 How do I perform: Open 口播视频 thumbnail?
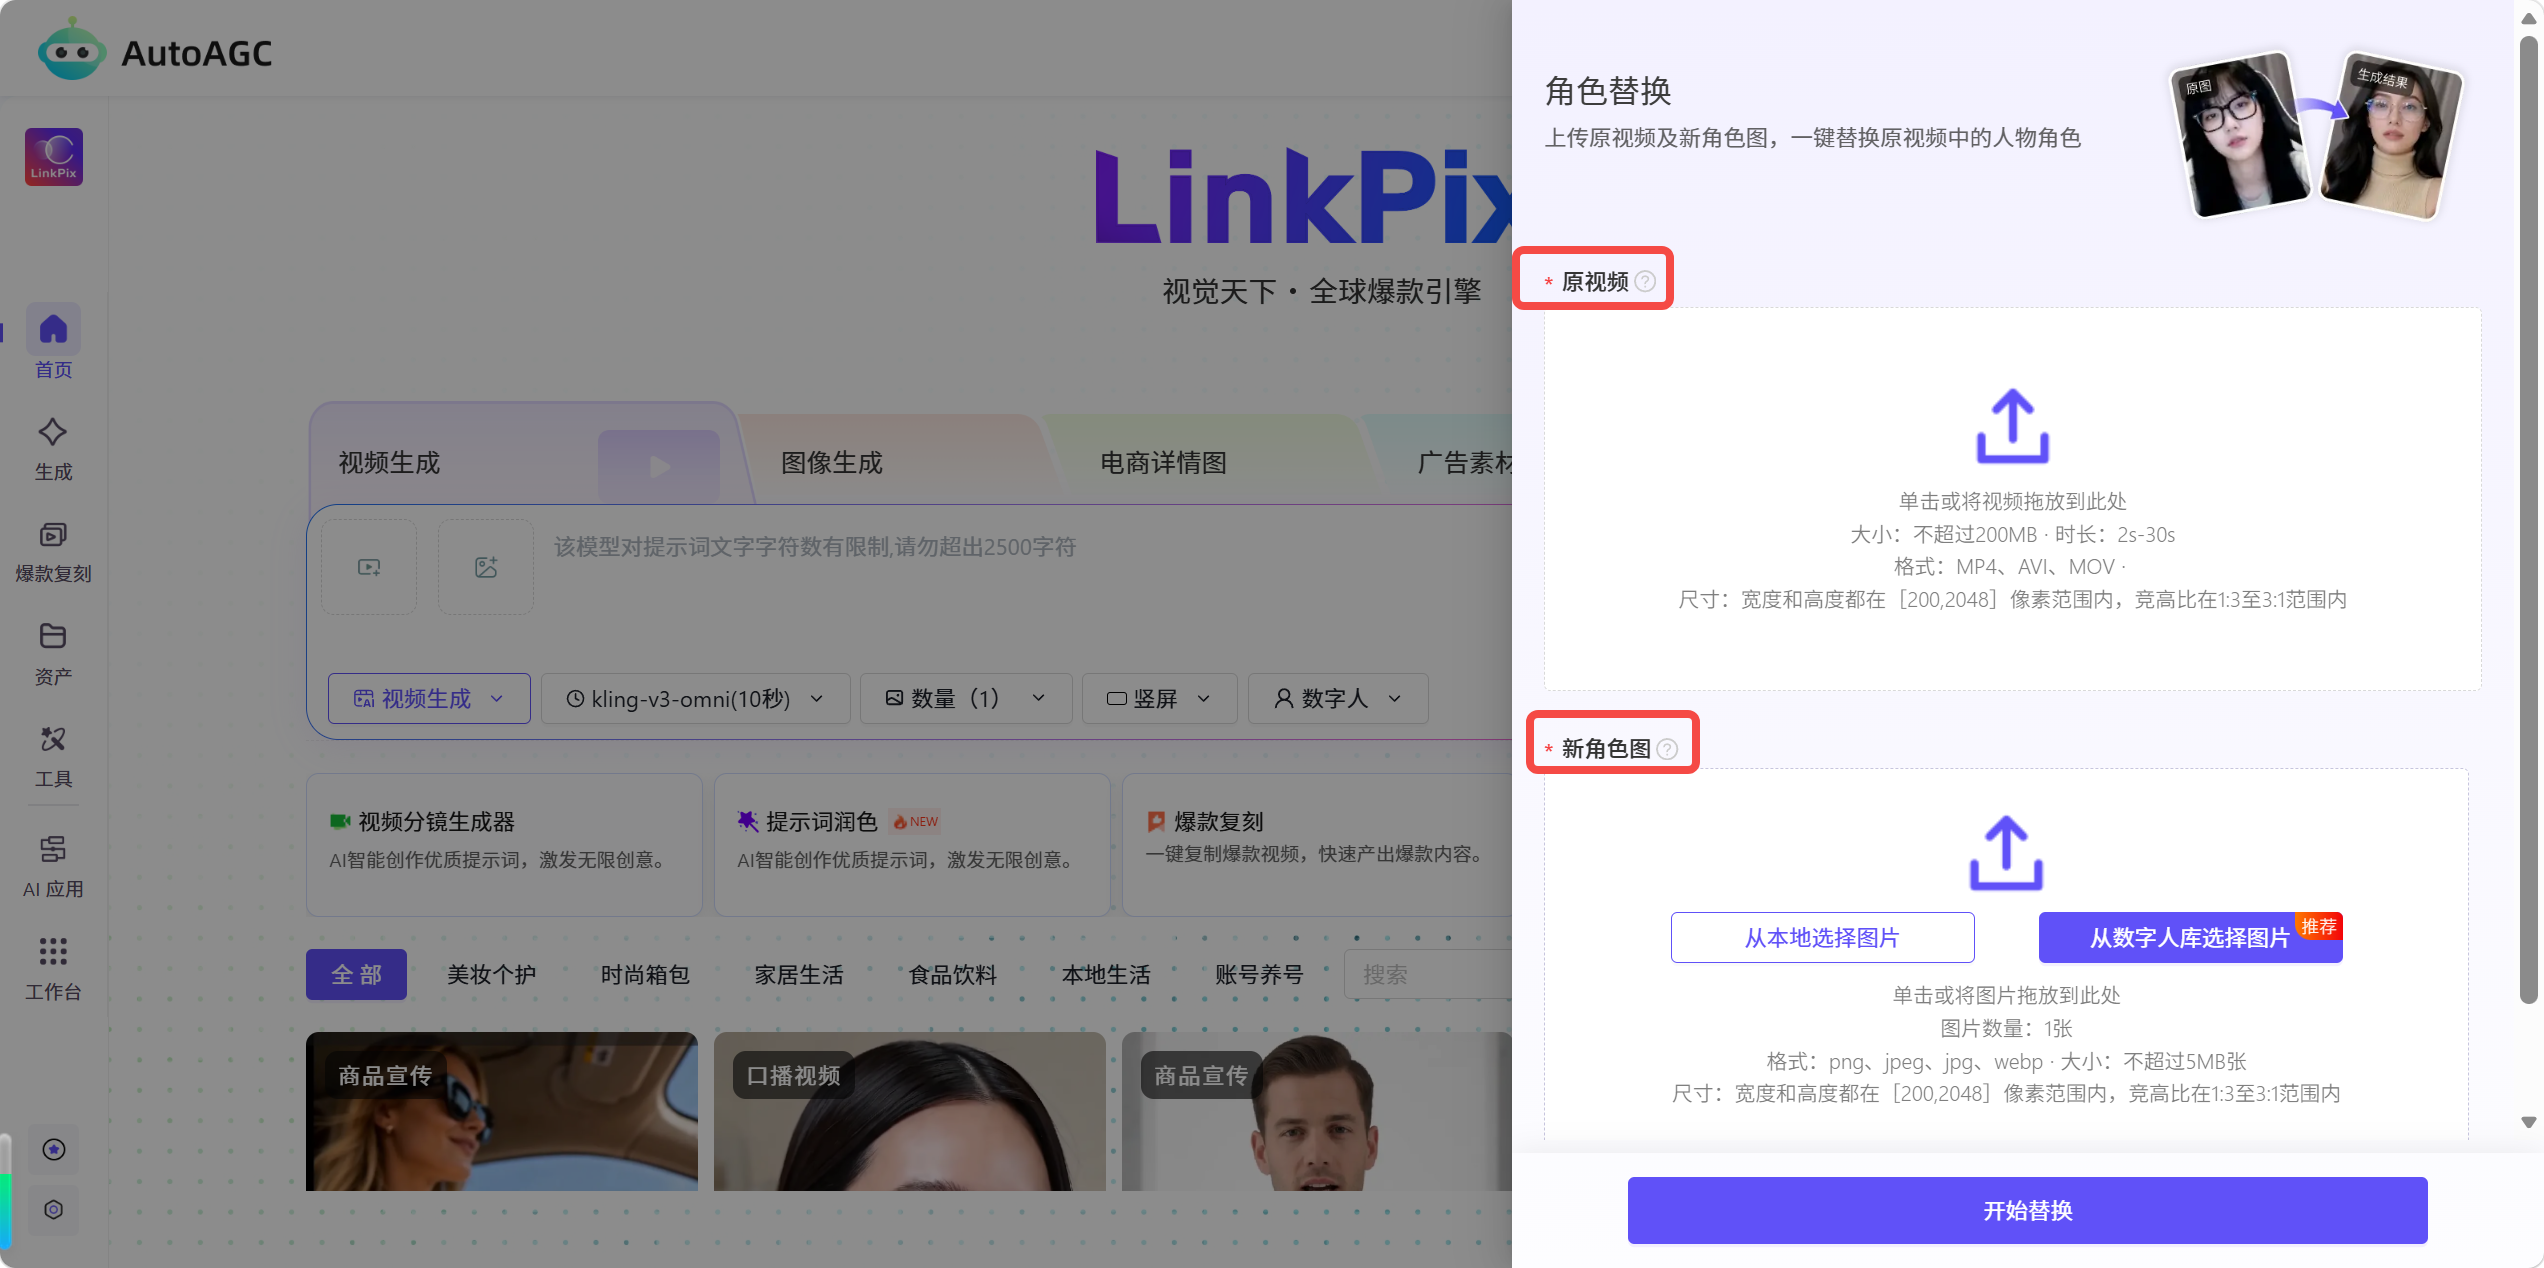[910, 1111]
